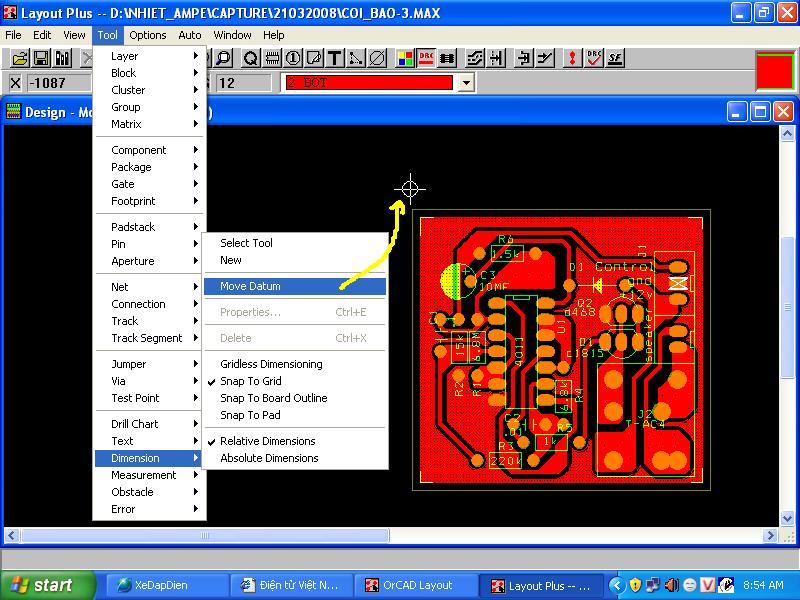The image size is (800, 600).
Task: Toggle the Online DRC toolbar icon
Action: (x=425, y=58)
